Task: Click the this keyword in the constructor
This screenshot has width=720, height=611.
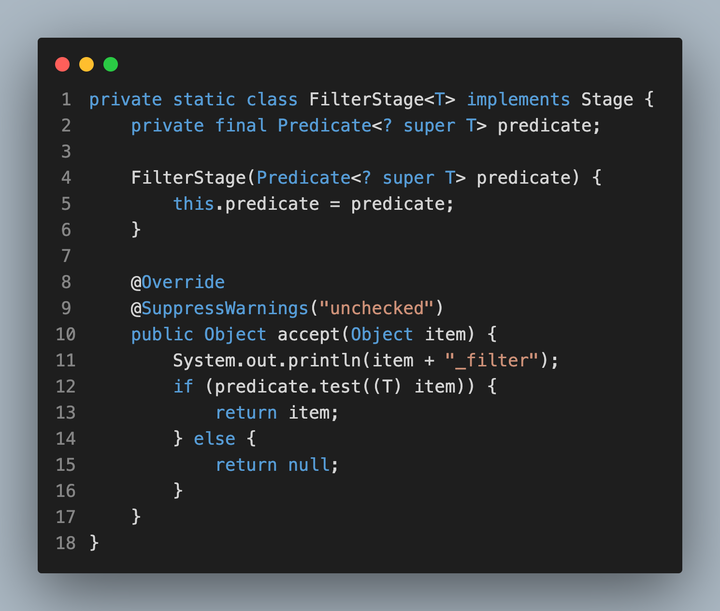Action: [193, 203]
